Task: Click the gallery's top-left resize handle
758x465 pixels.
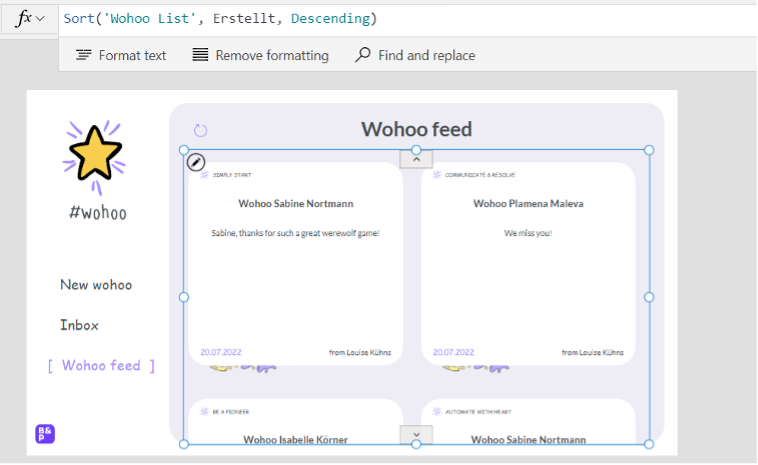Action: (x=184, y=150)
